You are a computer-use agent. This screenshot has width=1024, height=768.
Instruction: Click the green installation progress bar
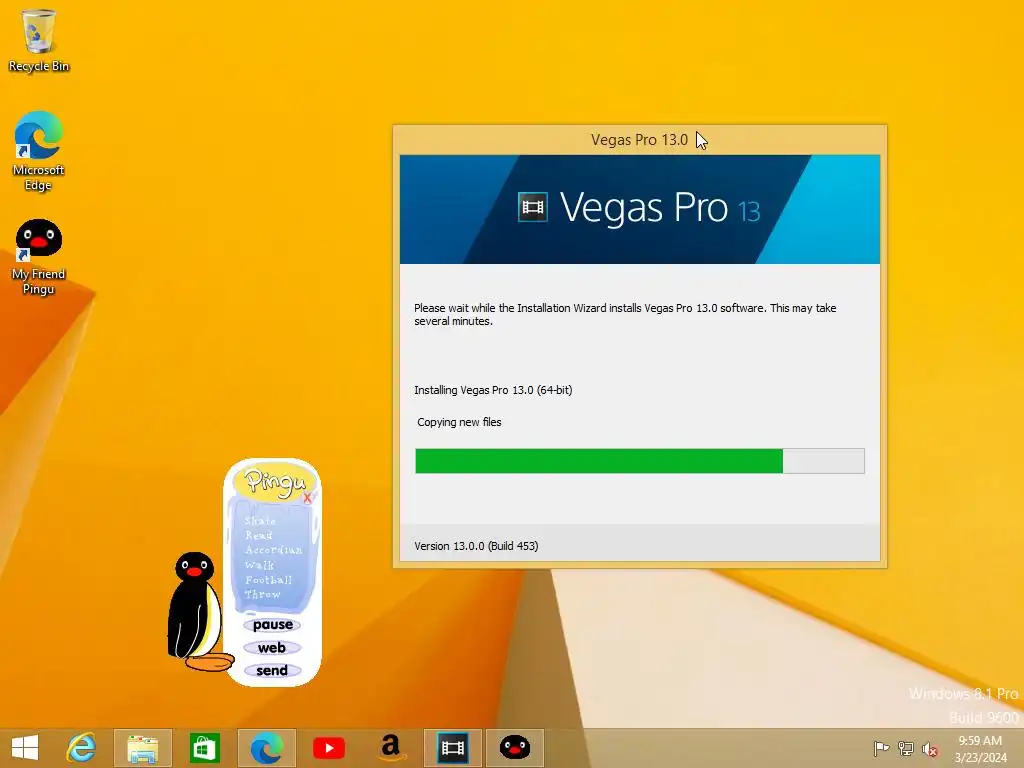tap(640, 461)
